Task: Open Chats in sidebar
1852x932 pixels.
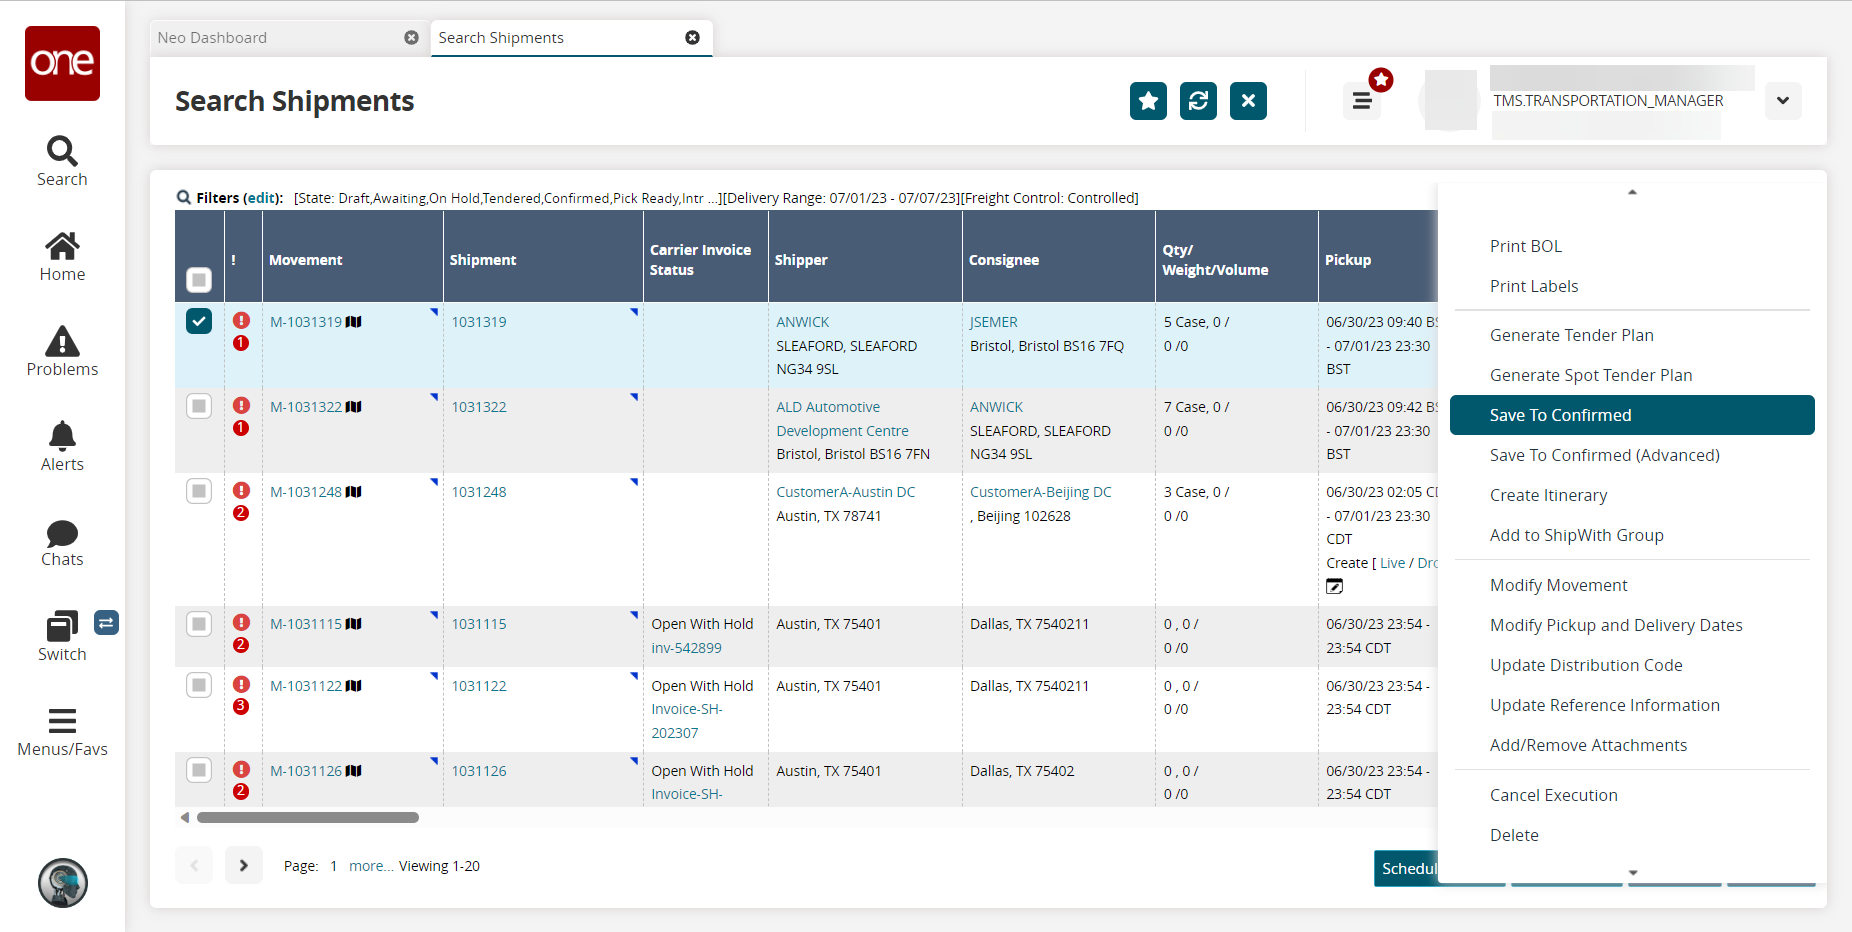Action: [x=62, y=543]
